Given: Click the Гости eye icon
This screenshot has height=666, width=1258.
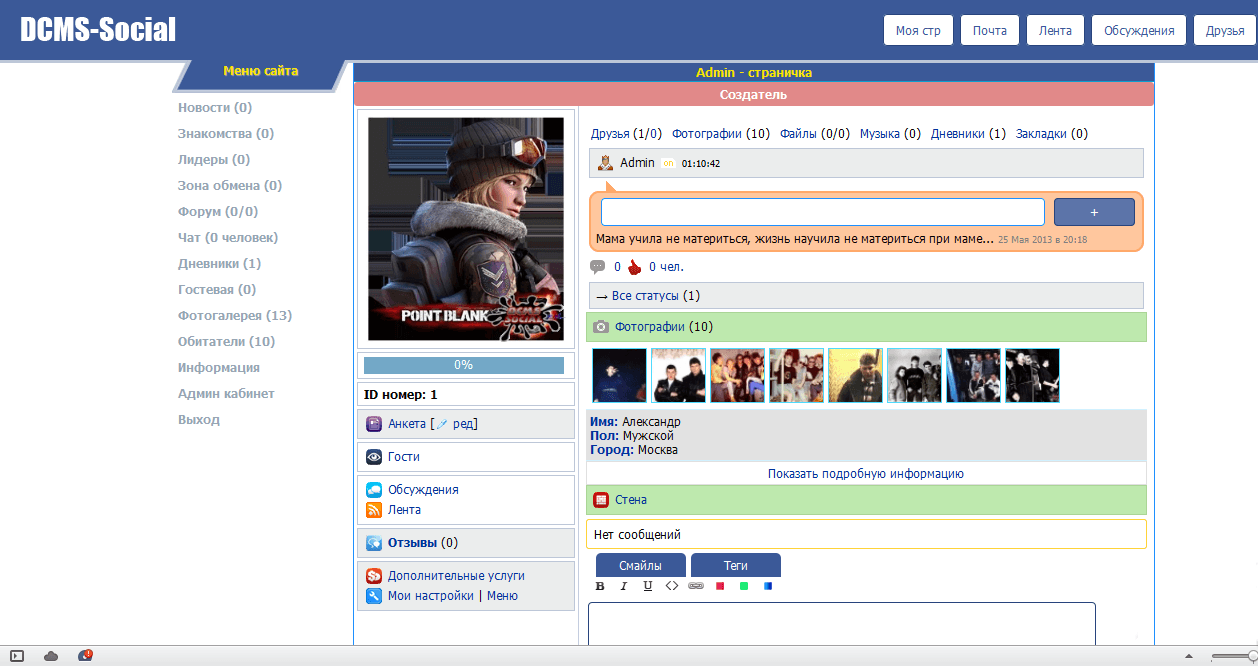Looking at the screenshot, I should tap(374, 457).
